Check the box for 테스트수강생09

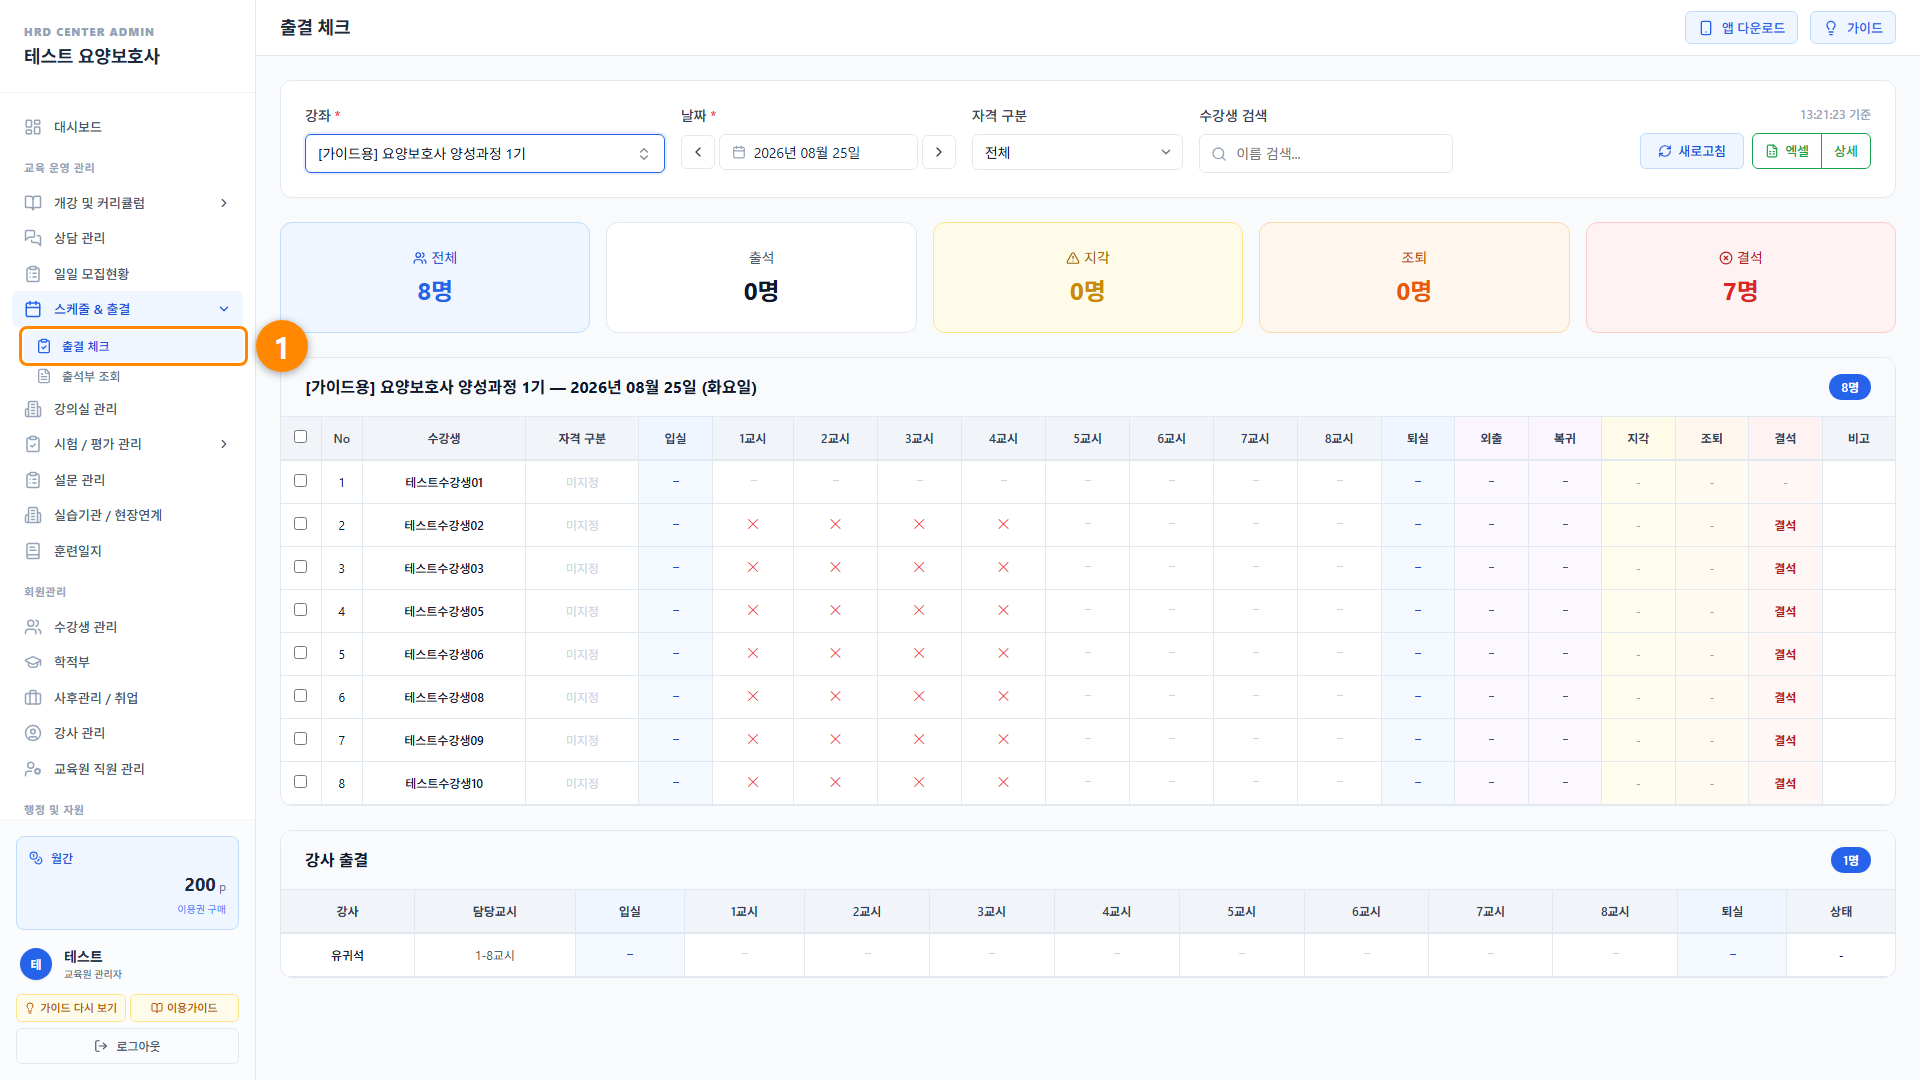tap(300, 739)
